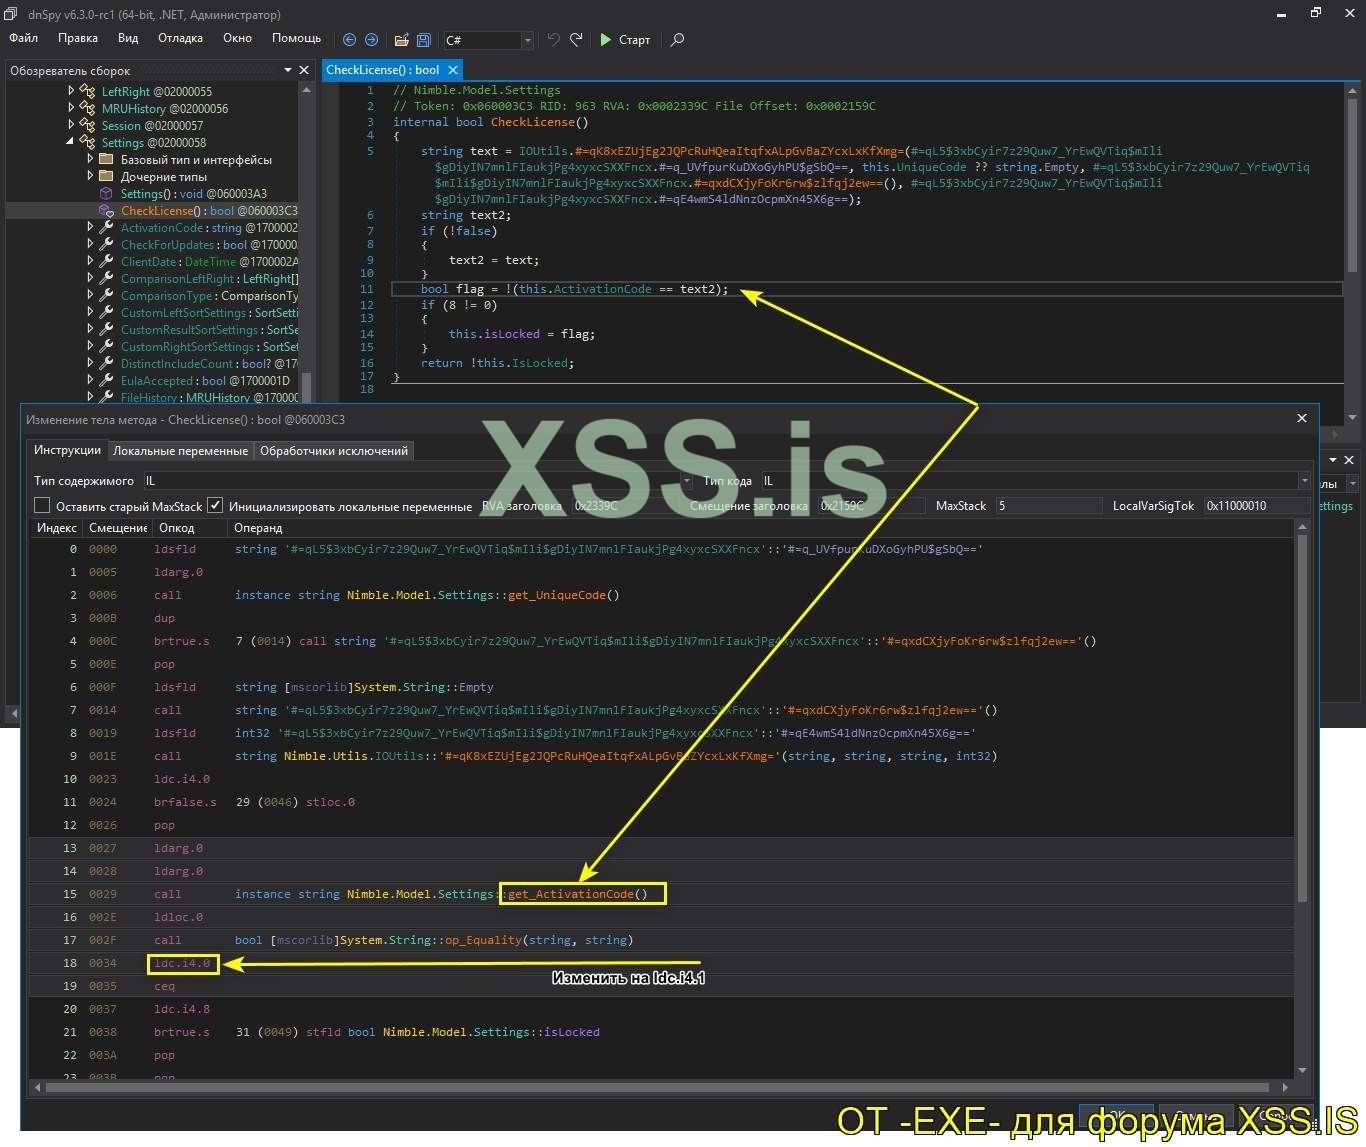Click the navigate back arrow icon
Screen dimensions: 1366x1147
coord(349,40)
